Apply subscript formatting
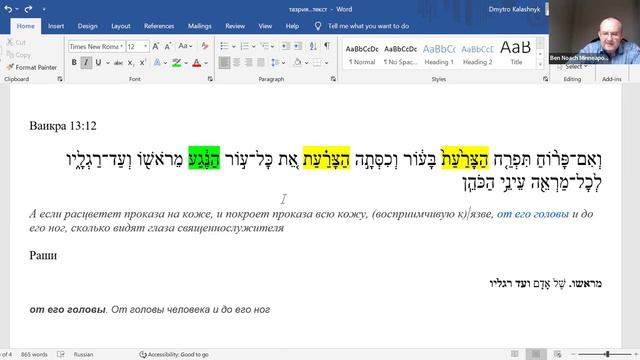Screen dimensions: 640x360 (130, 63)
